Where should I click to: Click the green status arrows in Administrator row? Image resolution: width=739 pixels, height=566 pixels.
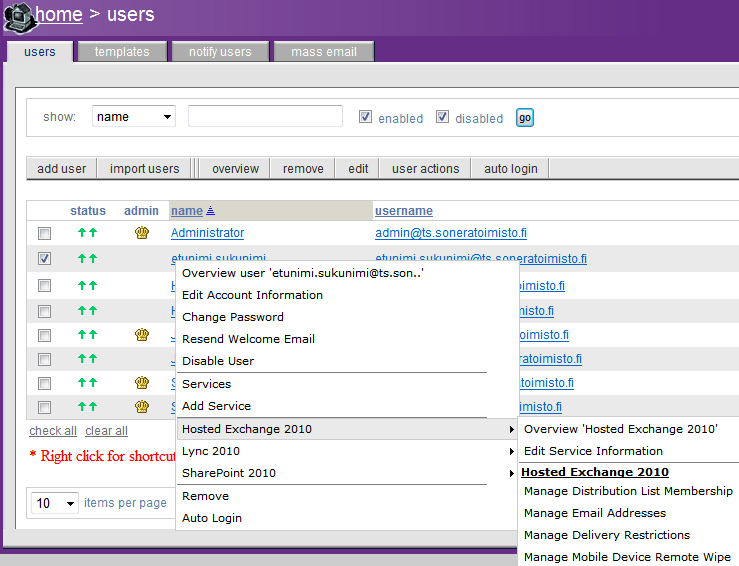click(88, 232)
